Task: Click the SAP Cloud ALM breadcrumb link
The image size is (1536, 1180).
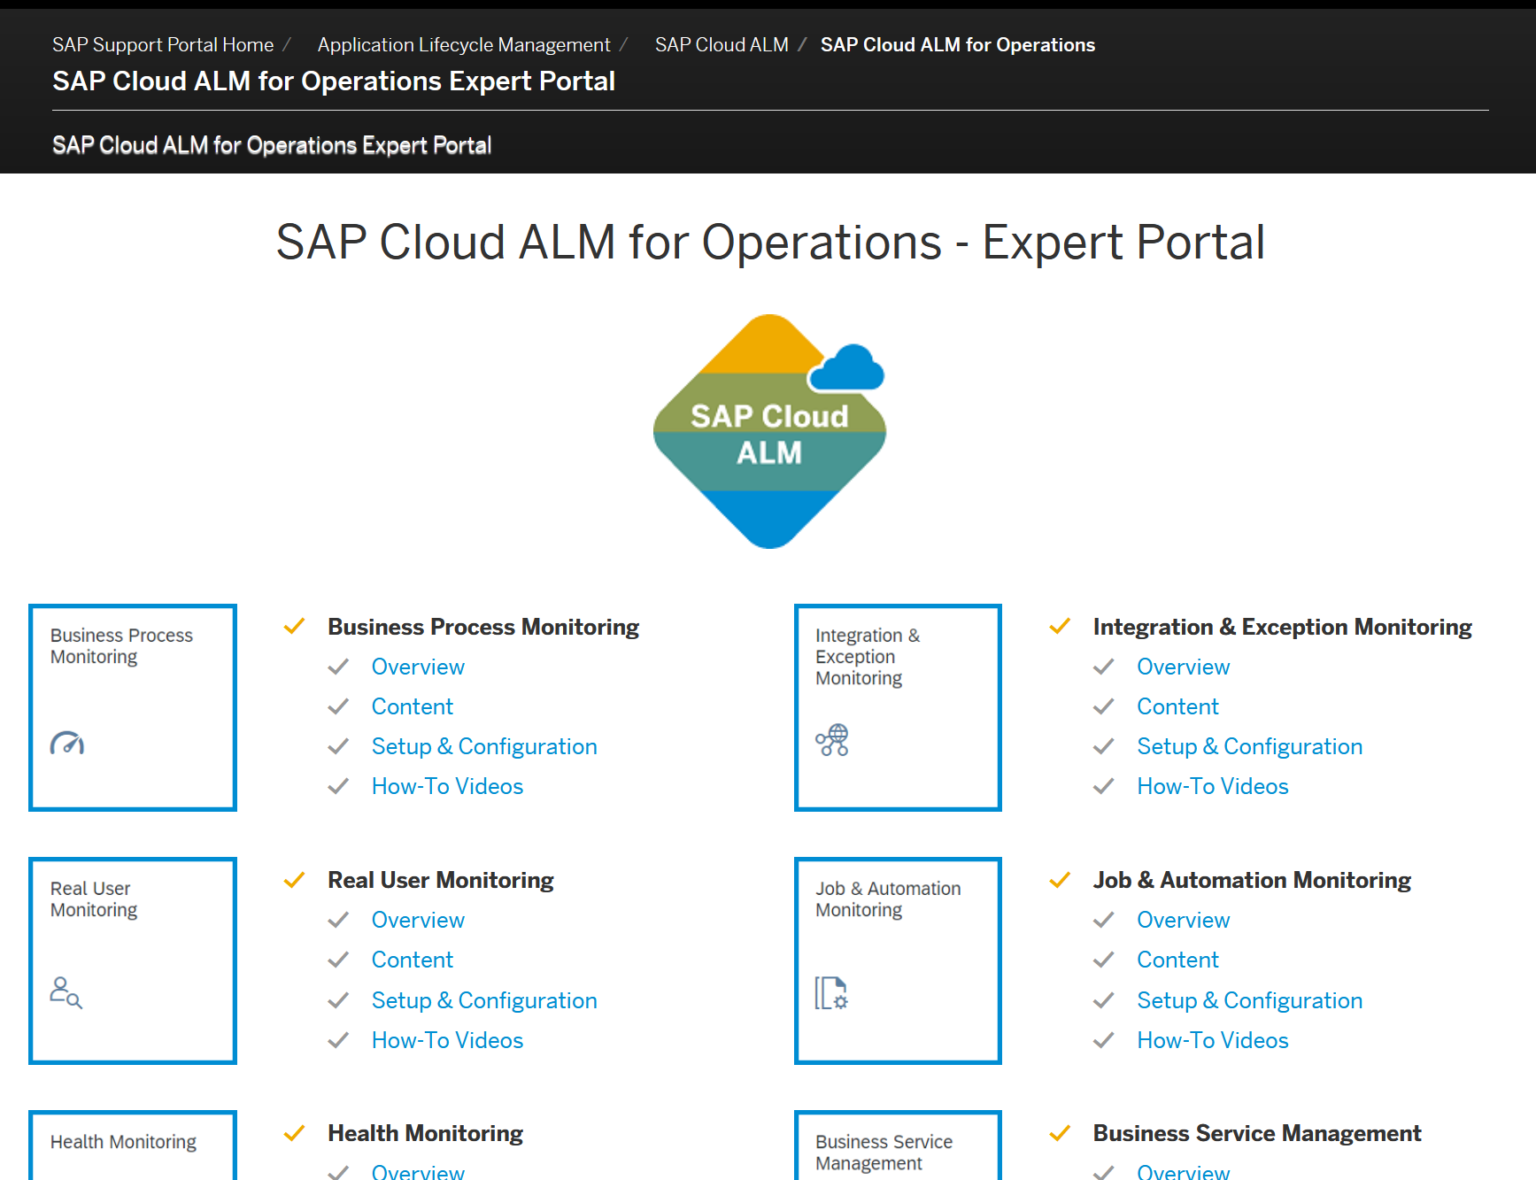Action: tap(721, 44)
